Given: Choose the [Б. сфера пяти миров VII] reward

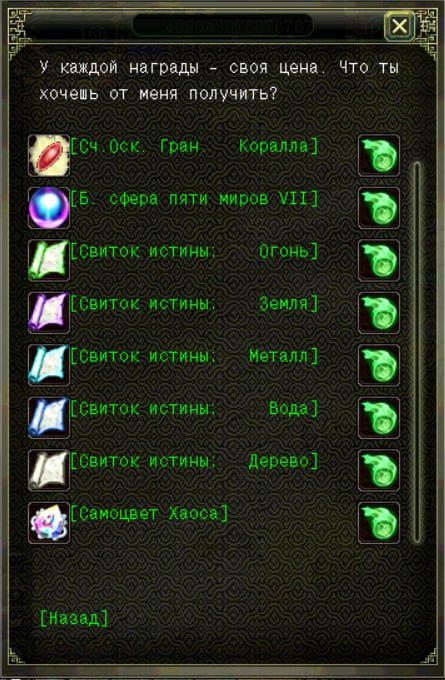Looking at the screenshot, I should 194,199.
